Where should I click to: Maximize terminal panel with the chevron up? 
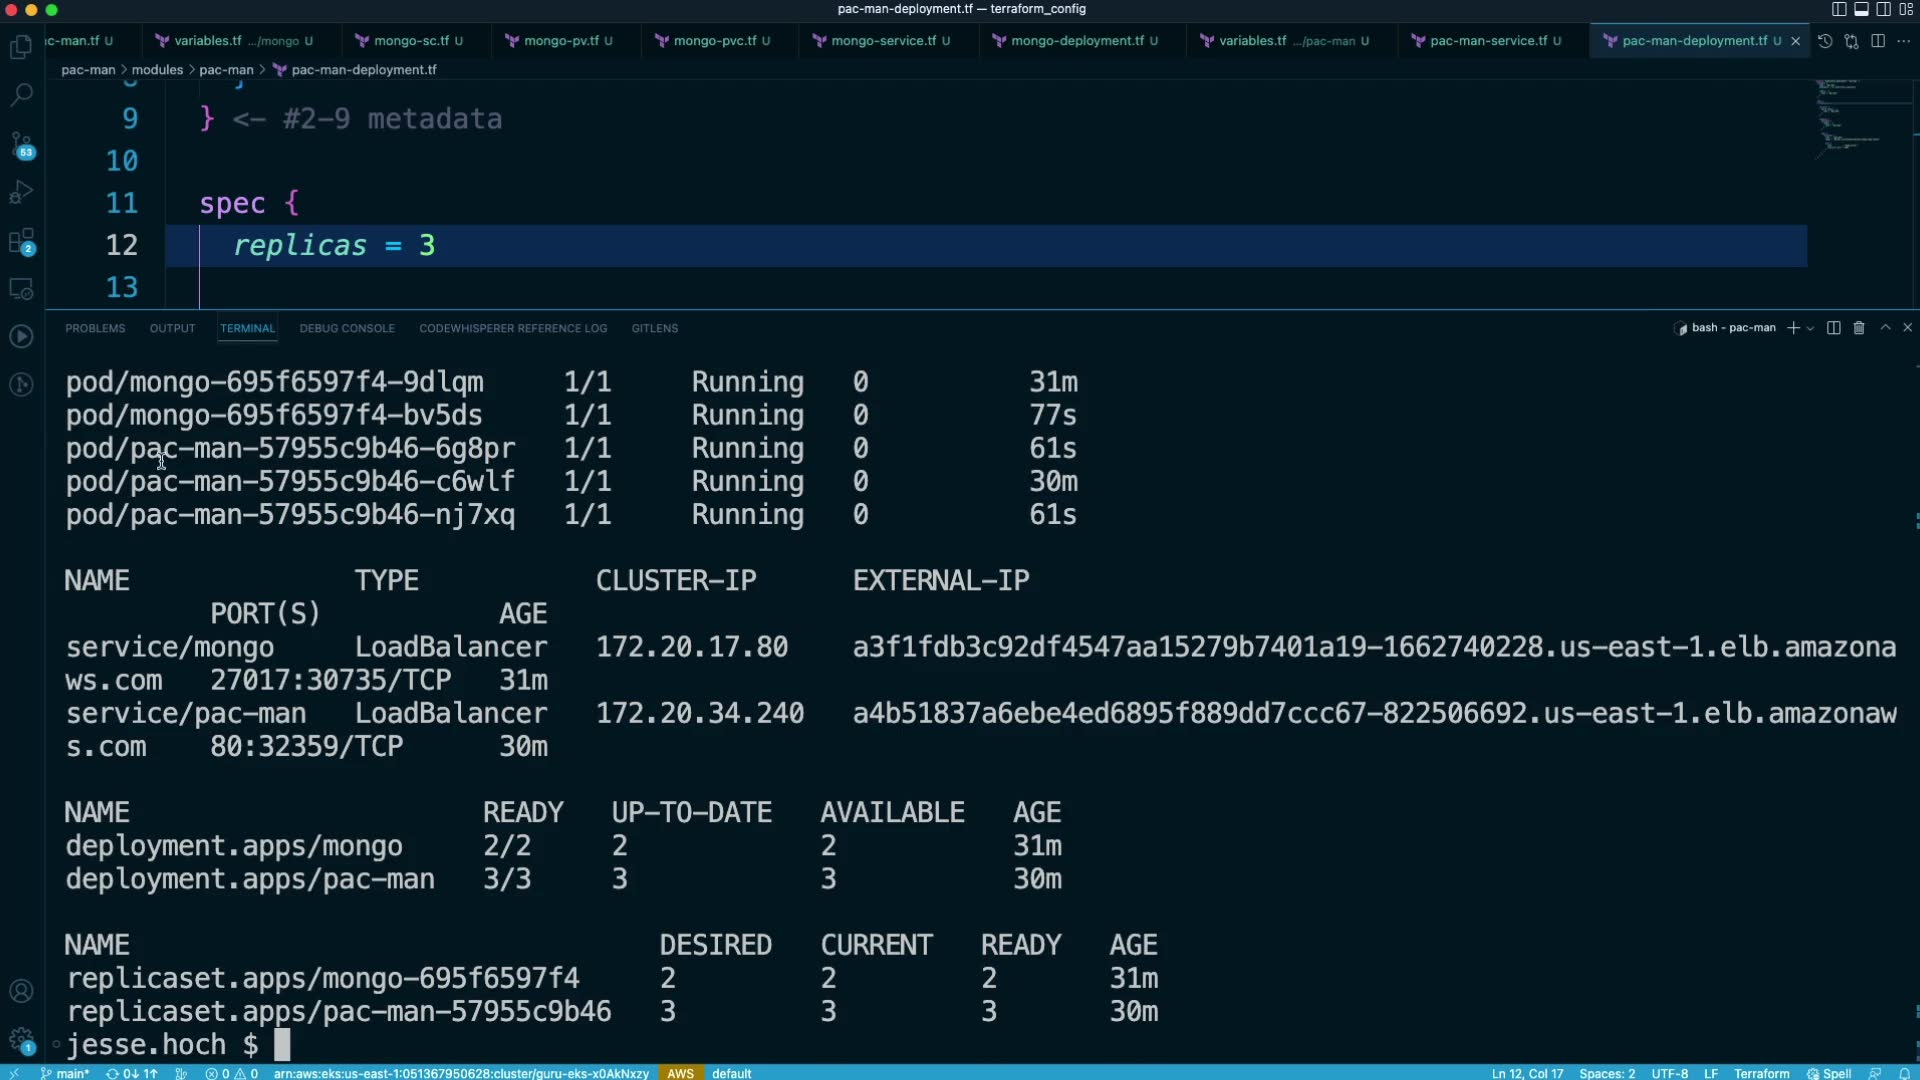[1885, 328]
